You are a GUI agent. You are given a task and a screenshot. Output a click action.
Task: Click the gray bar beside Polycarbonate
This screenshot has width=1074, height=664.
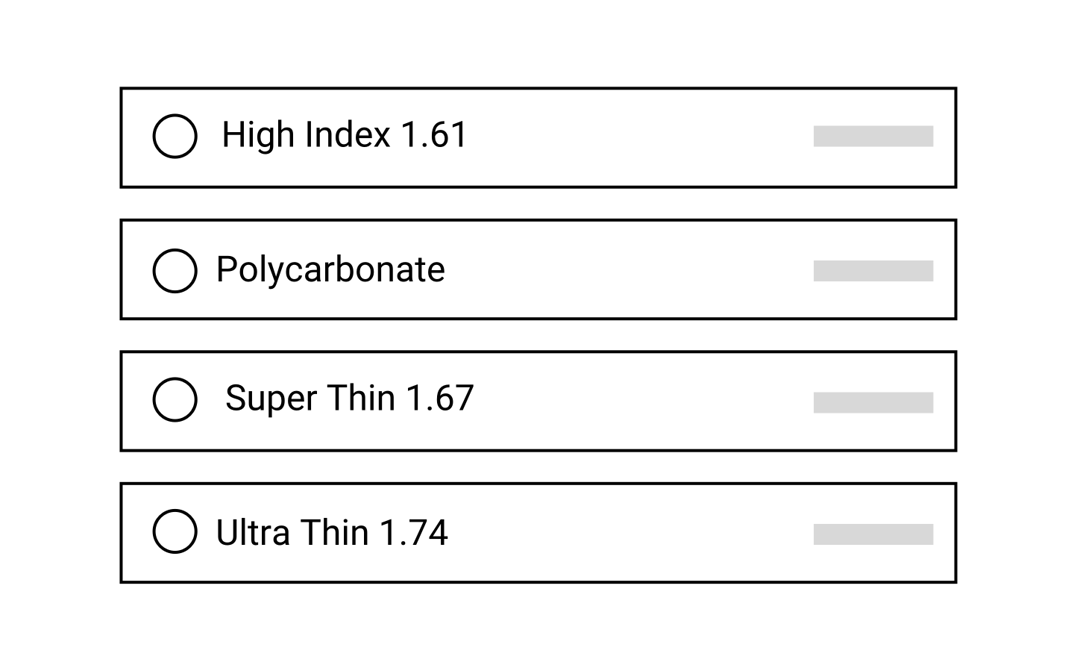click(872, 269)
